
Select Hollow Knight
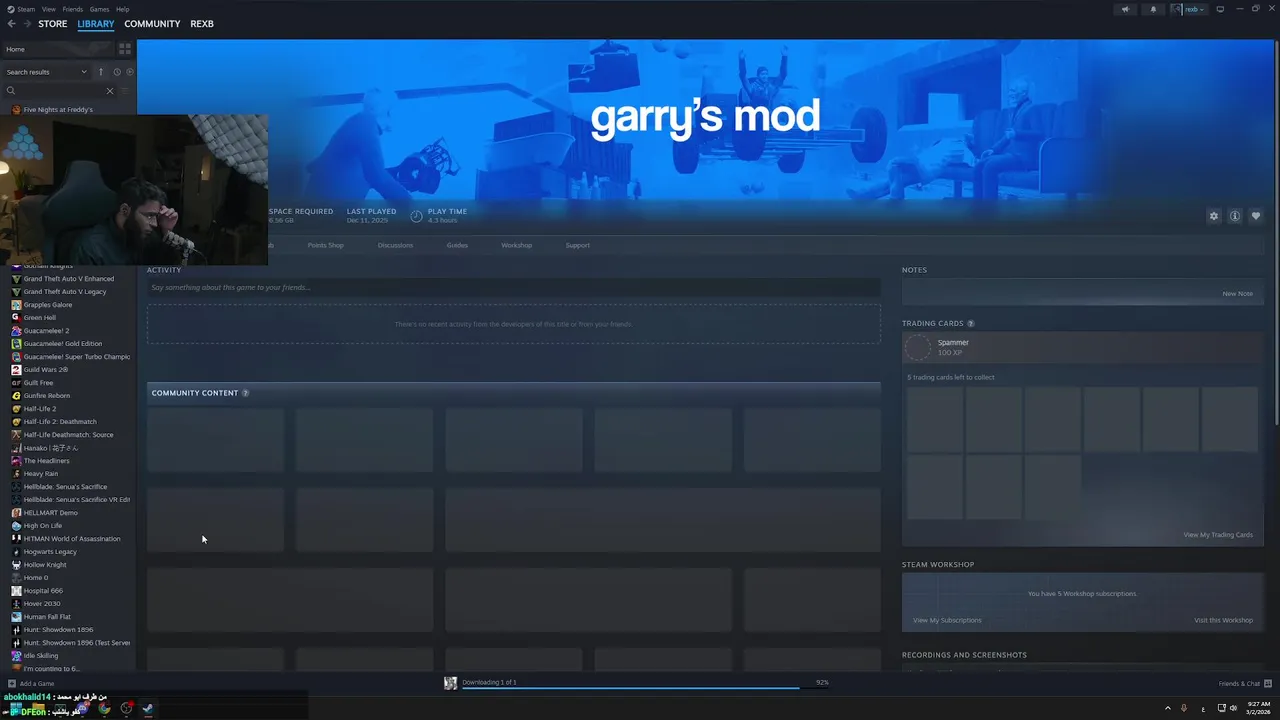coord(45,565)
